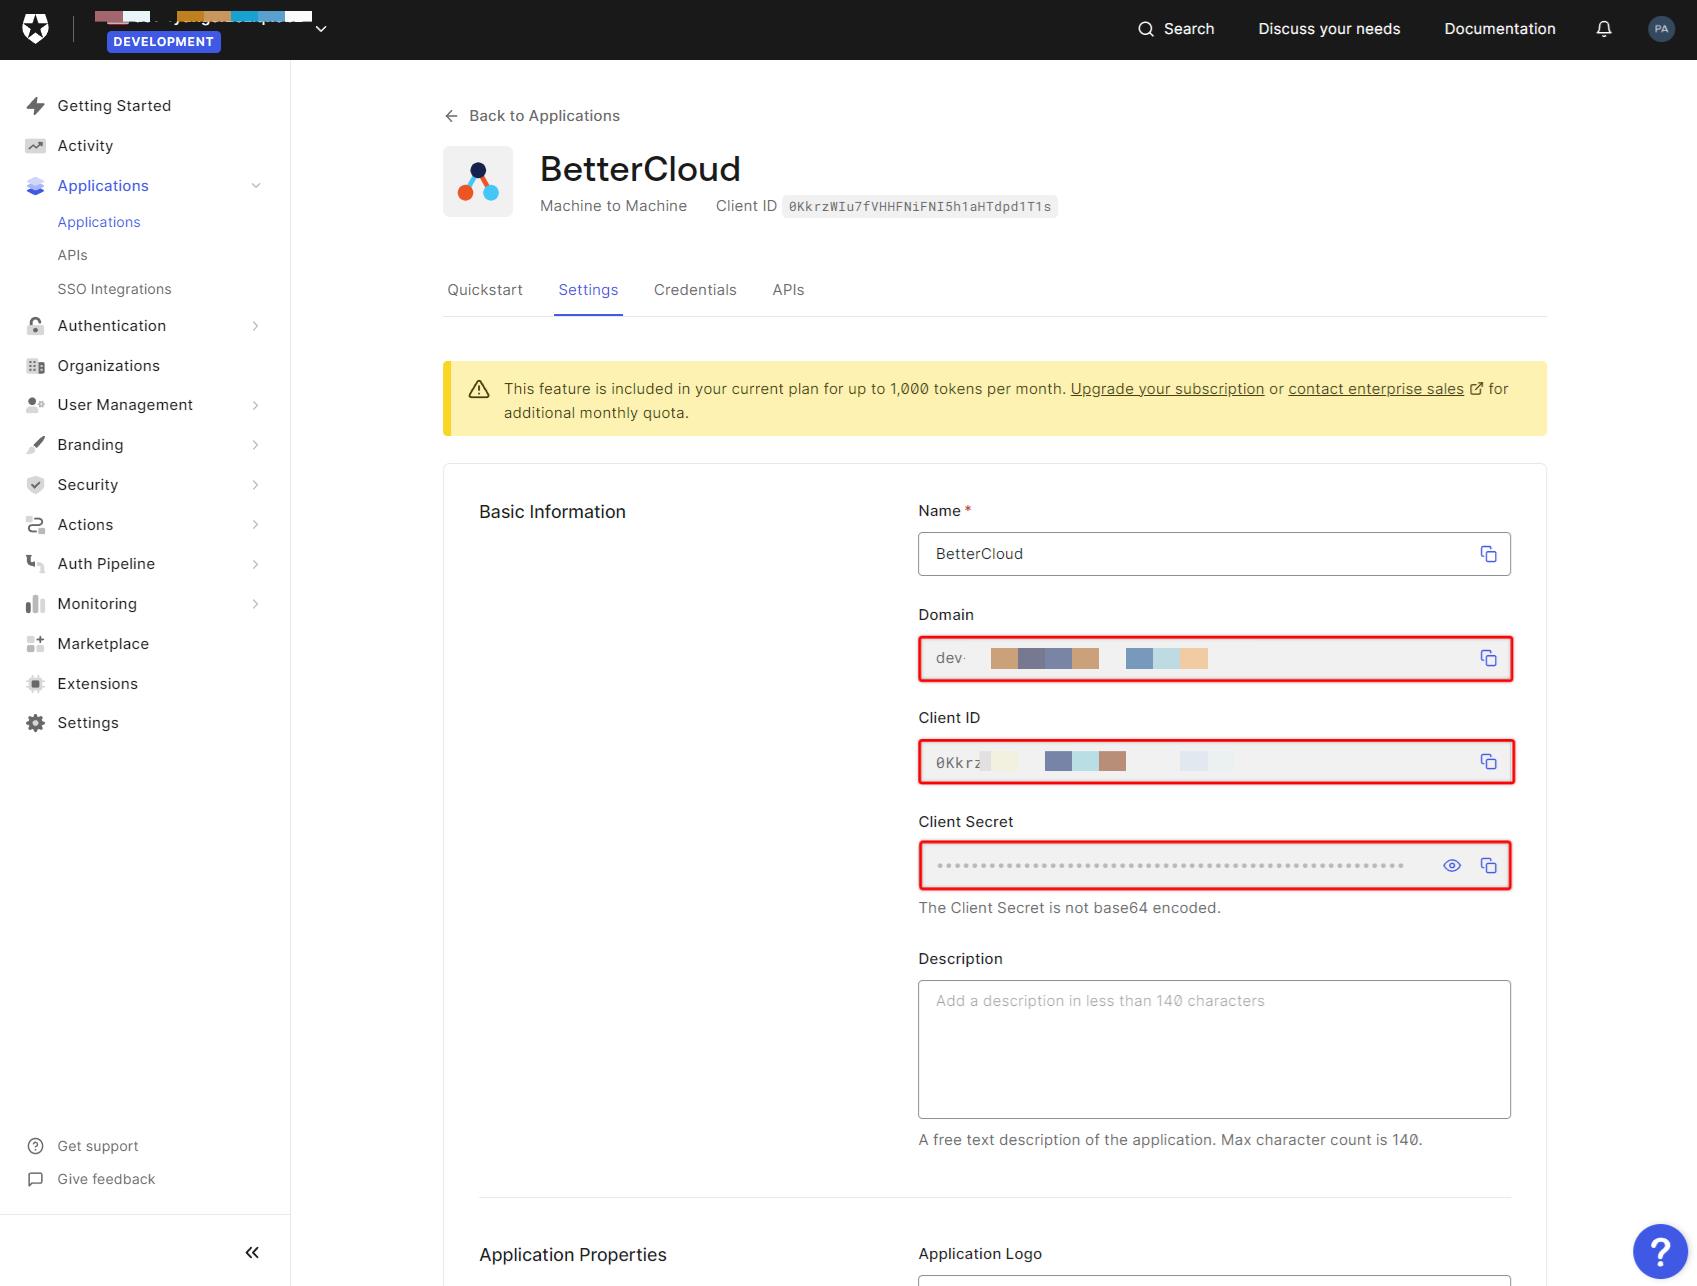This screenshot has width=1697, height=1286.
Task: Open the Search panel
Action: coord(1176,29)
